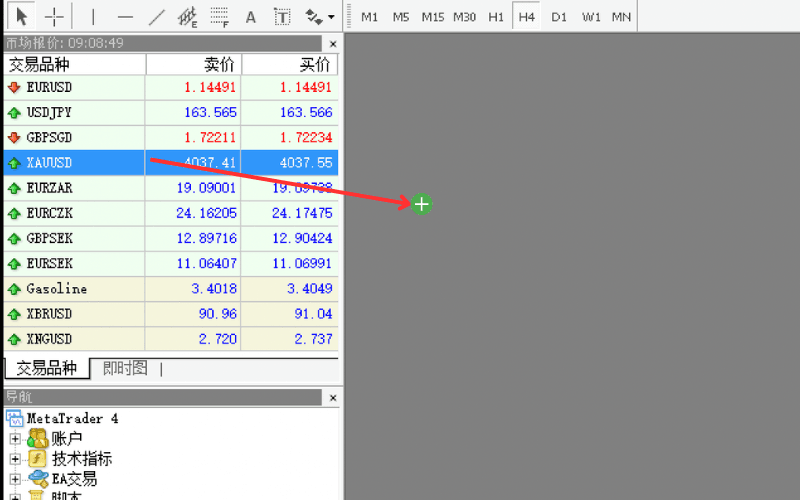This screenshot has width=800, height=500.
Task: Click GBPSEK bid price 12.89716
Action: (207, 238)
